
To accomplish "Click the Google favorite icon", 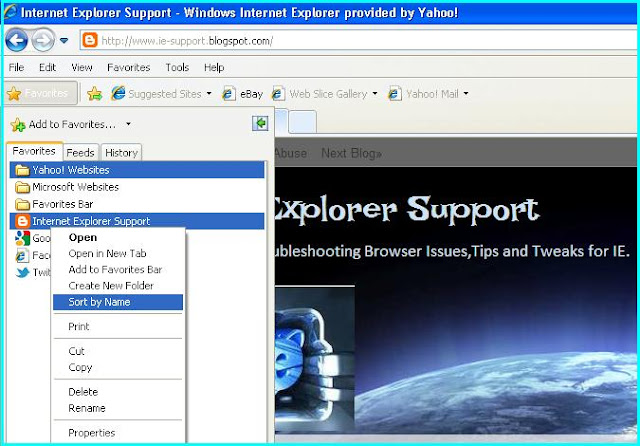I will [x=22, y=238].
